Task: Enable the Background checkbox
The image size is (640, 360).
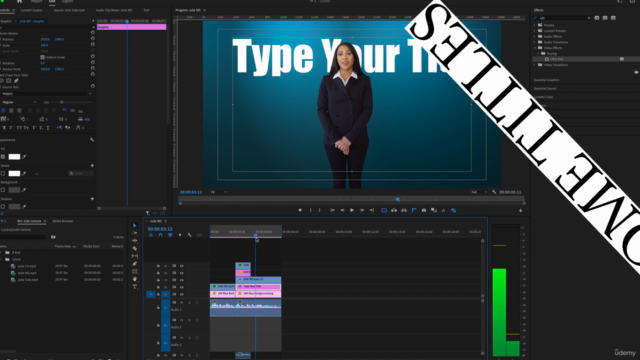Action: click(x=3, y=190)
